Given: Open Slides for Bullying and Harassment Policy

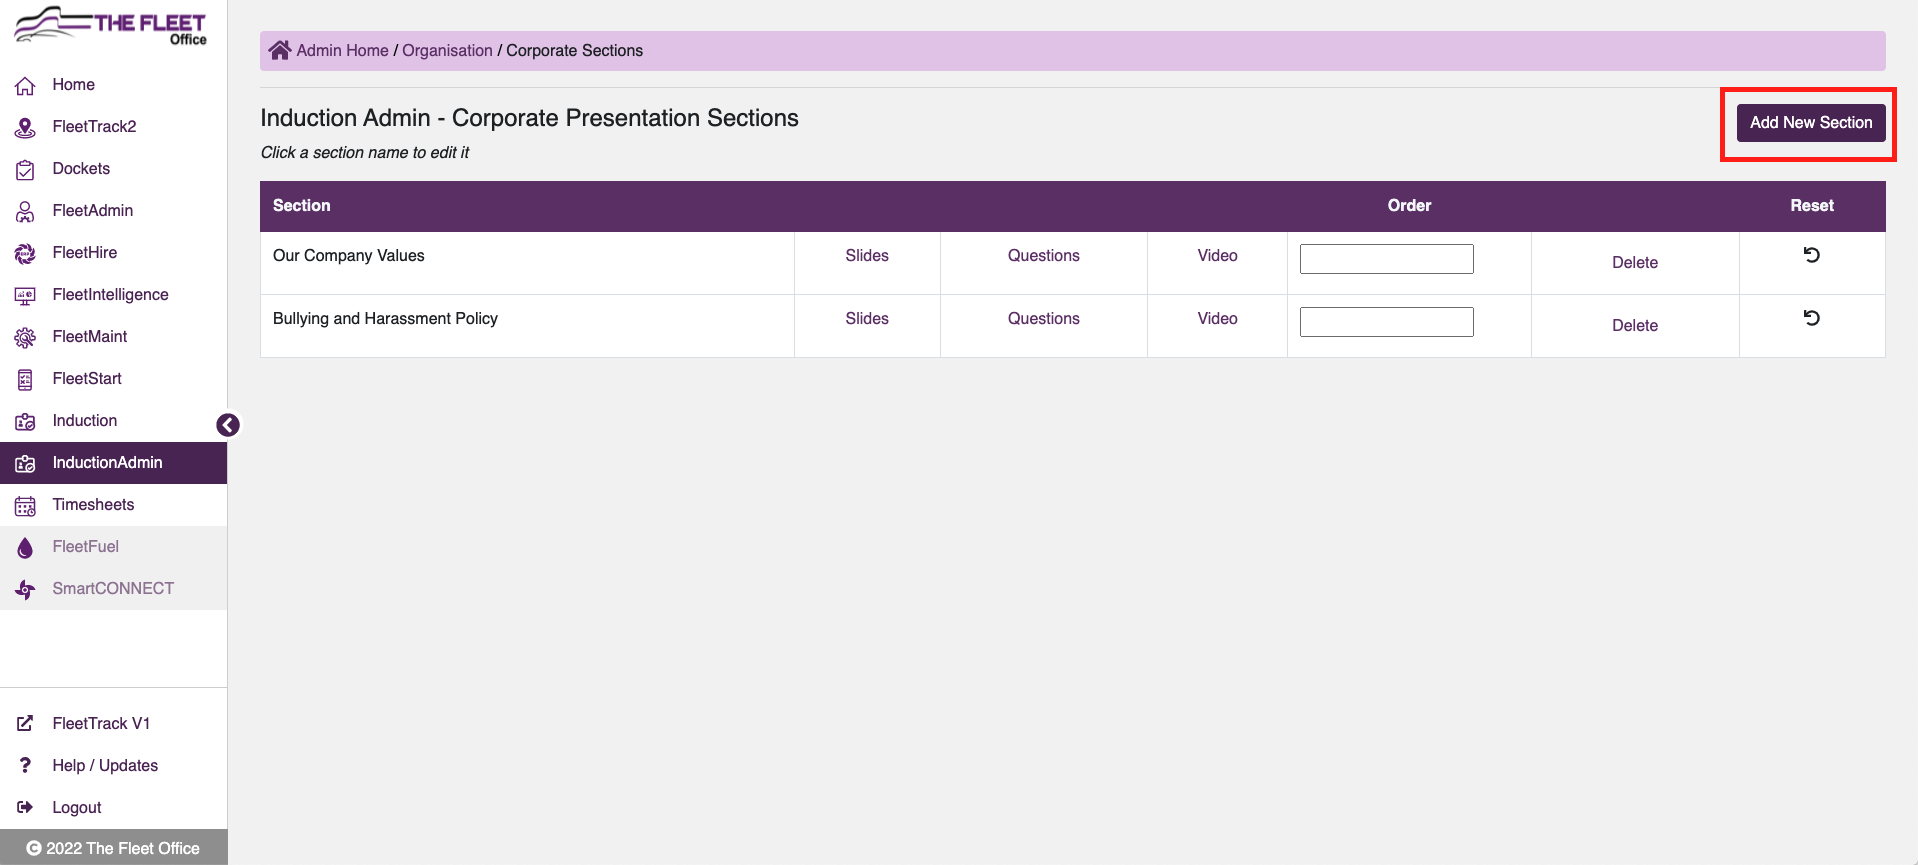Looking at the screenshot, I should 867,319.
